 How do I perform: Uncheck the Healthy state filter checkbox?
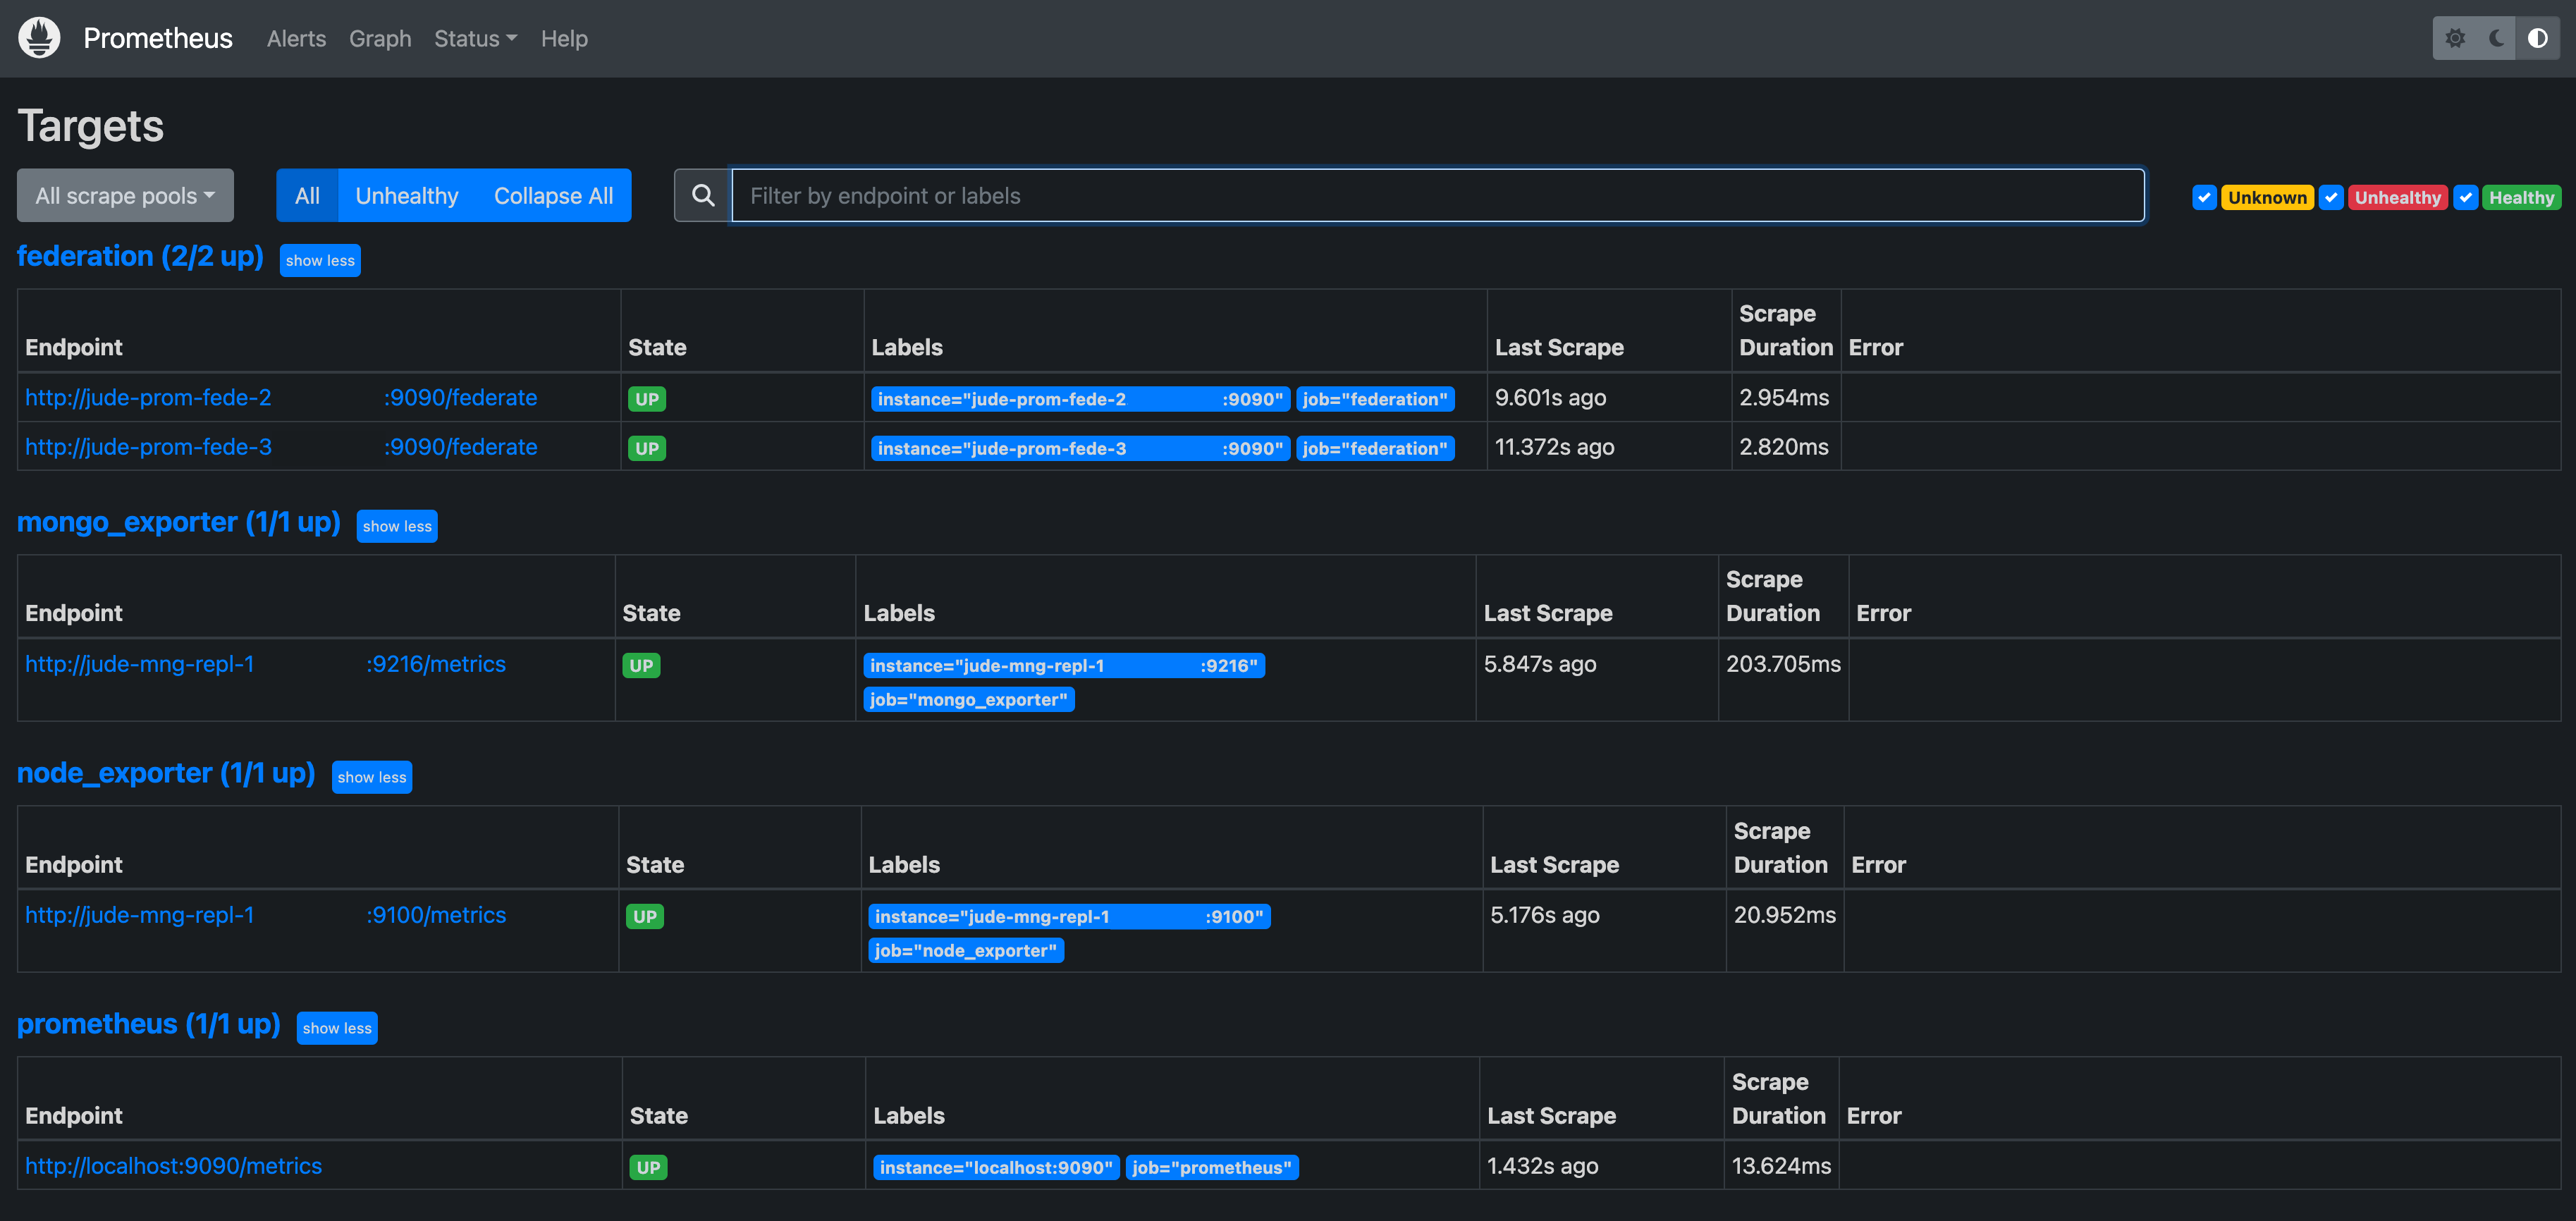[x=2465, y=197]
